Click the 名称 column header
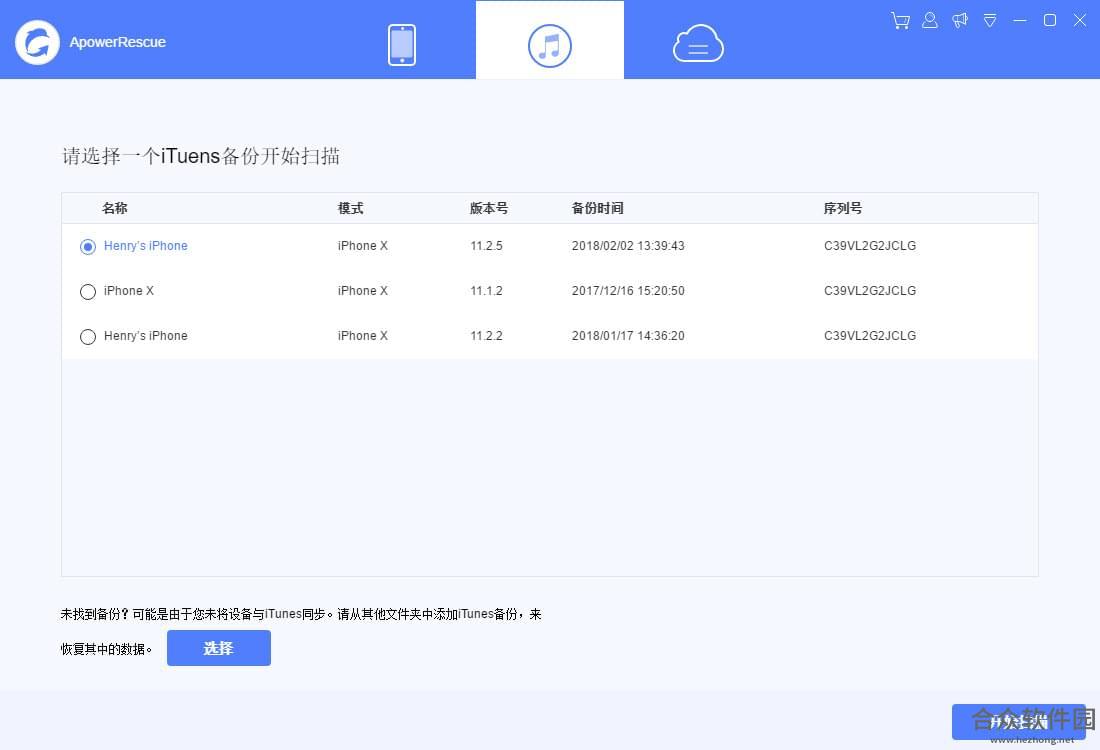 coord(114,208)
